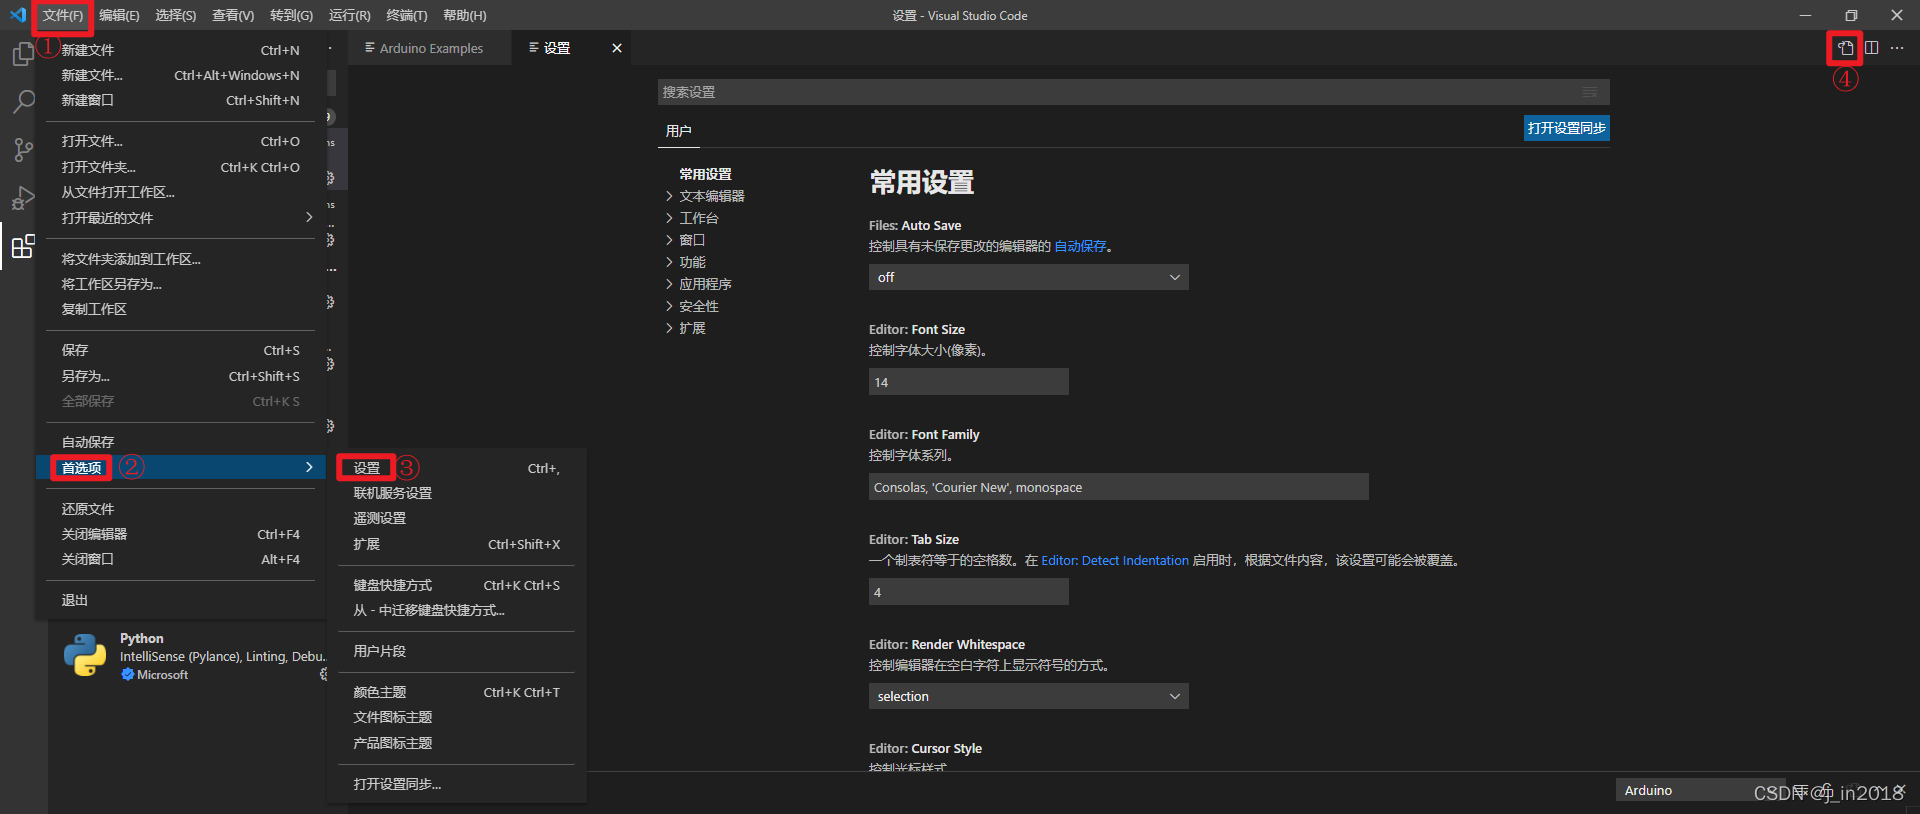Choose 文件图标主题 in the submenu
Image resolution: width=1920 pixels, height=814 pixels.
tap(456, 717)
